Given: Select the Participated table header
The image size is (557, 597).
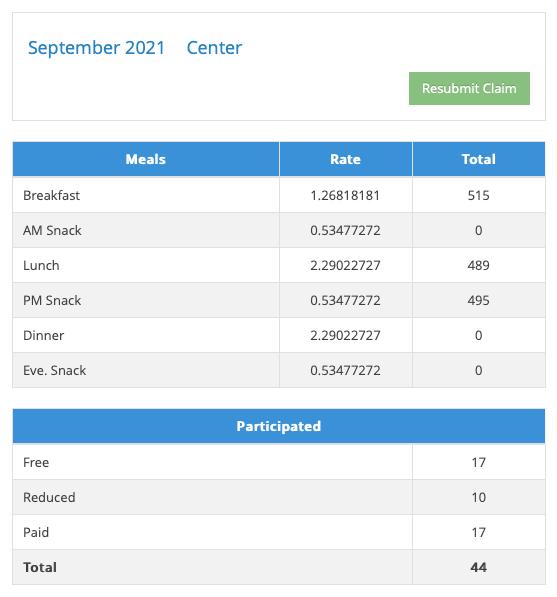Looking at the screenshot, I should click(279, 426).
